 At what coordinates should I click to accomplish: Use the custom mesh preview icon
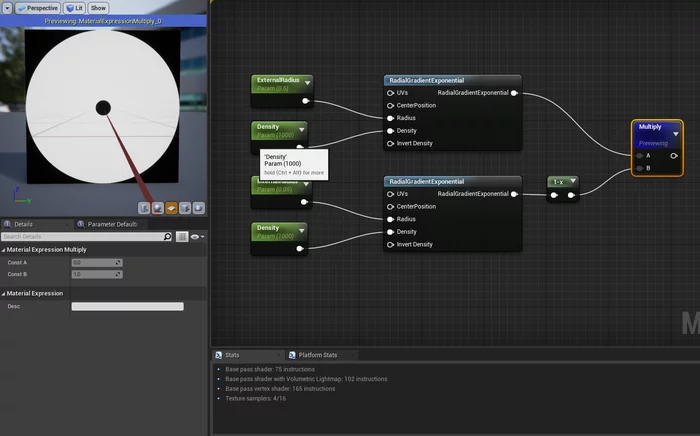(199, 208)
